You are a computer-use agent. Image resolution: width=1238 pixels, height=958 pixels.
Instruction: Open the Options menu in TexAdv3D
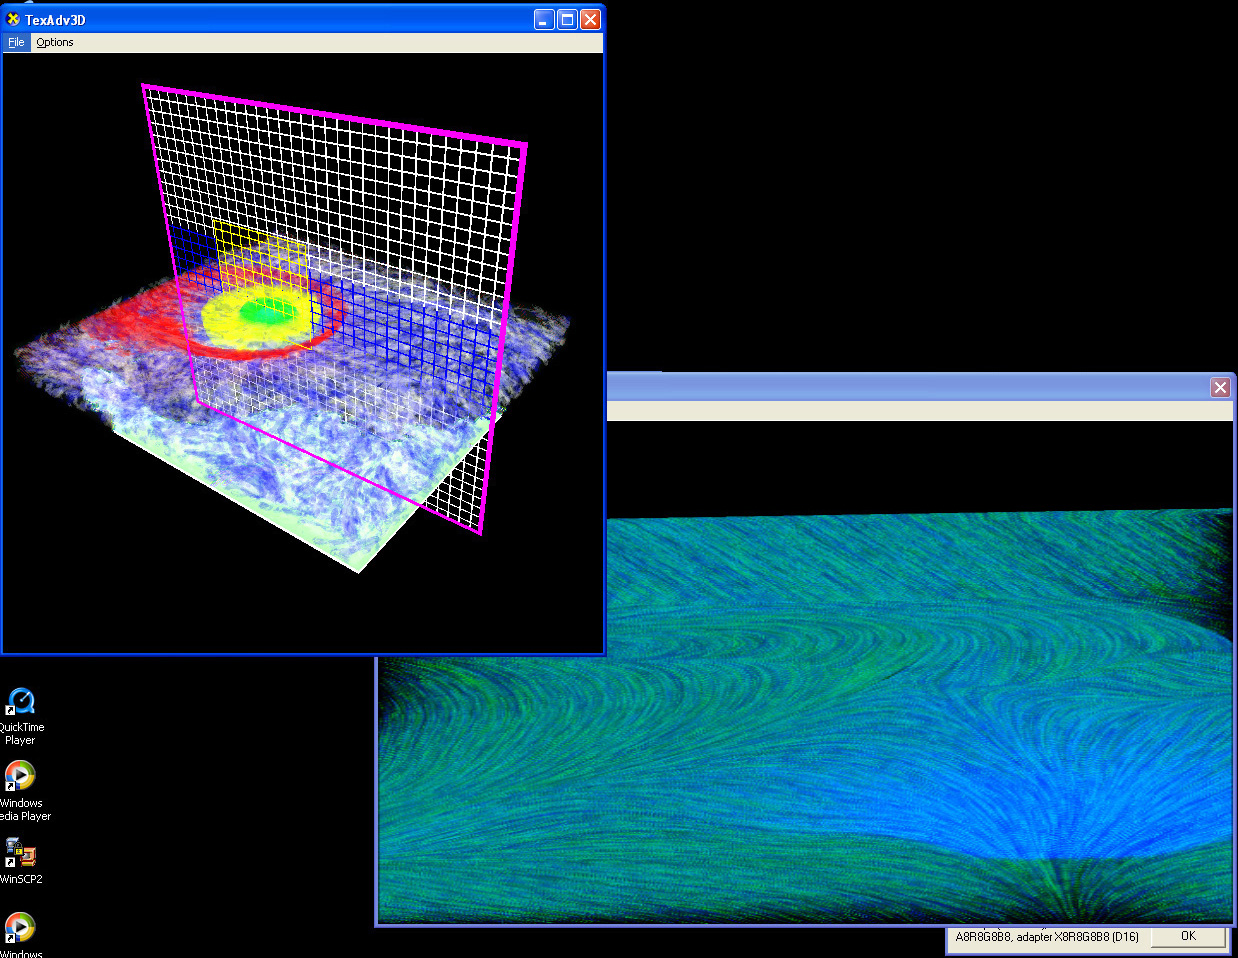click(55, 42)
